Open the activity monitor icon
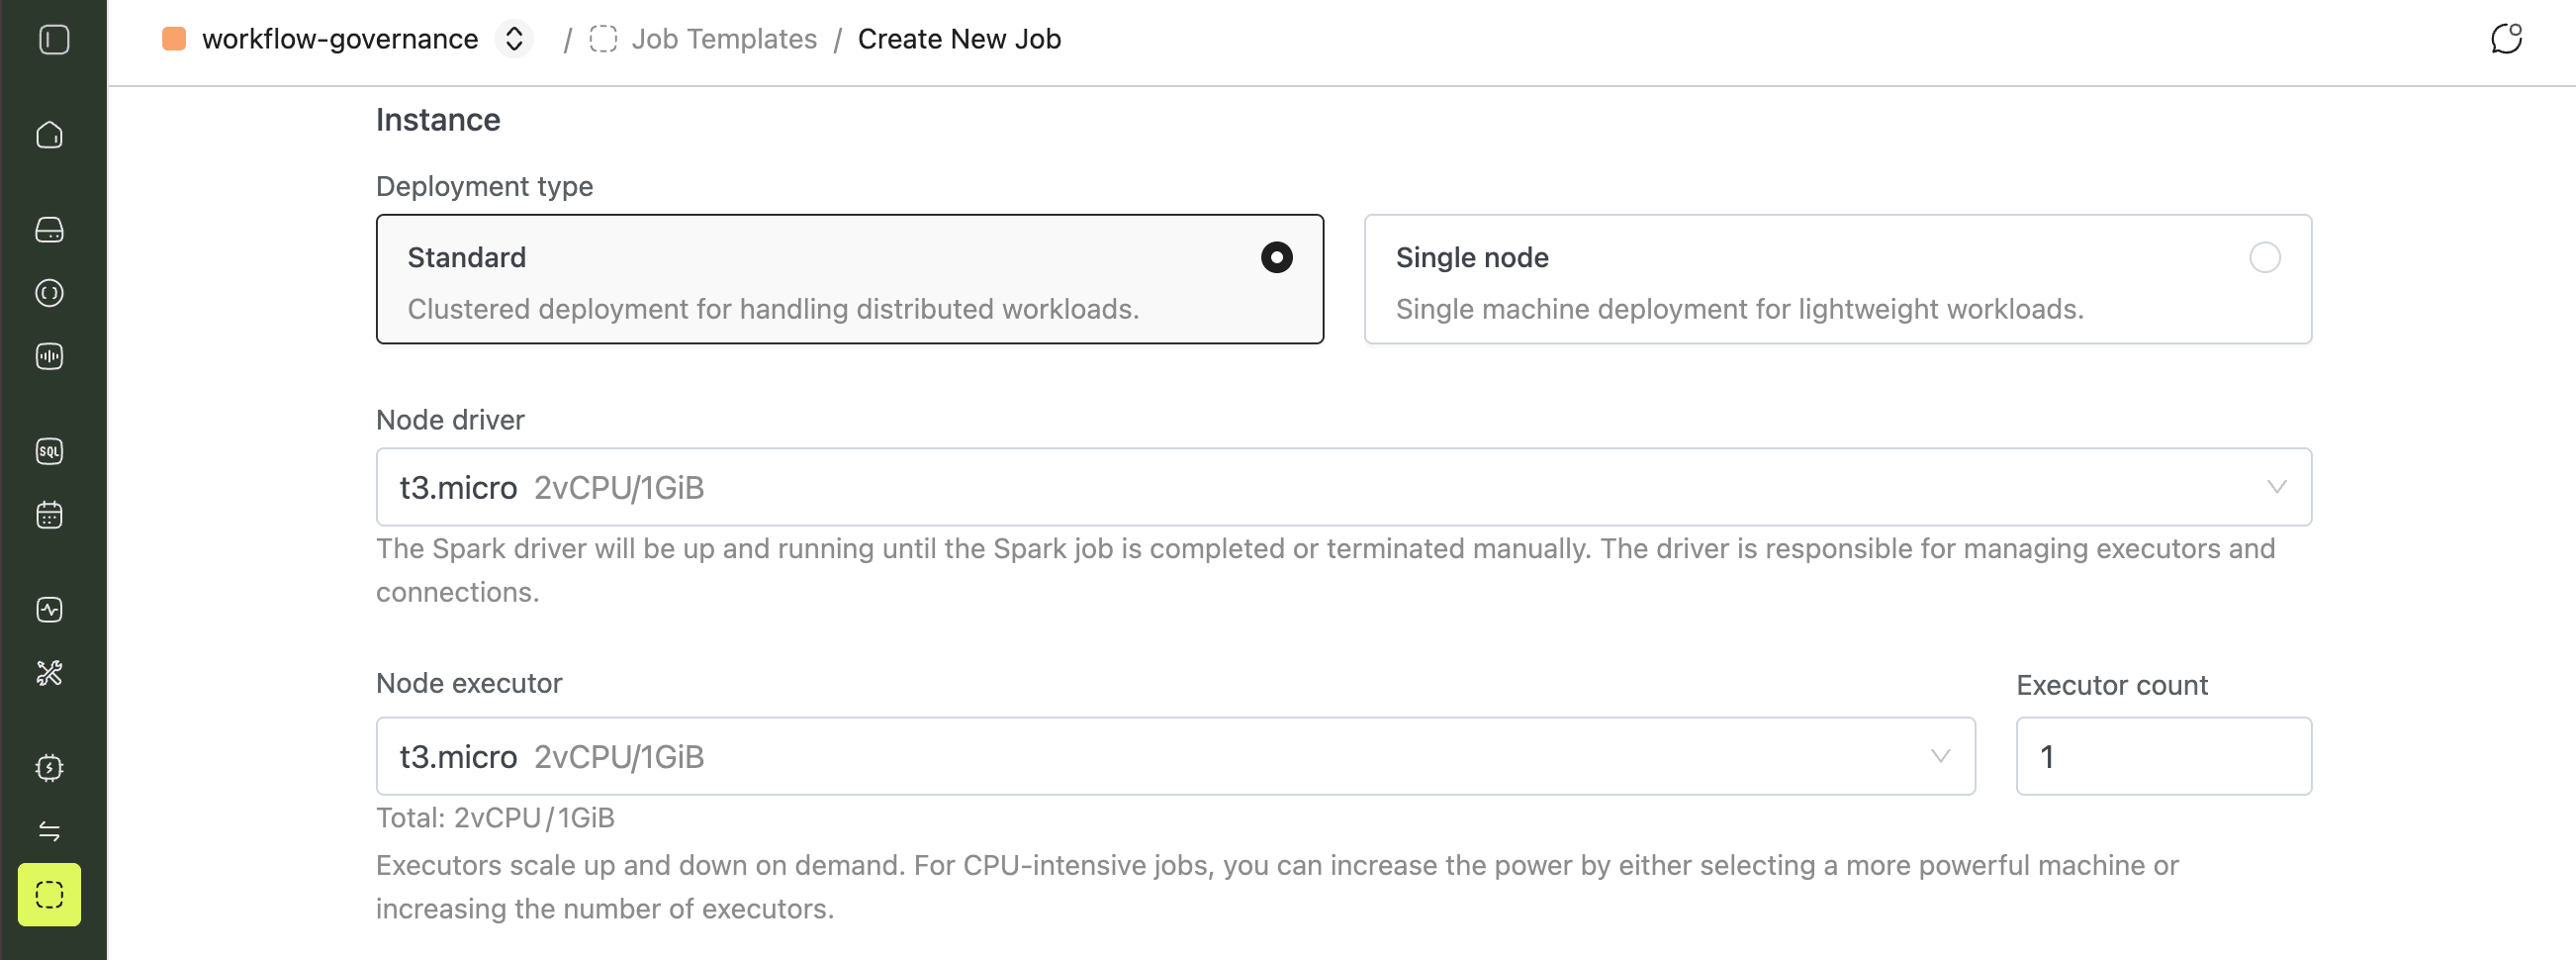 tap(49, 609)
